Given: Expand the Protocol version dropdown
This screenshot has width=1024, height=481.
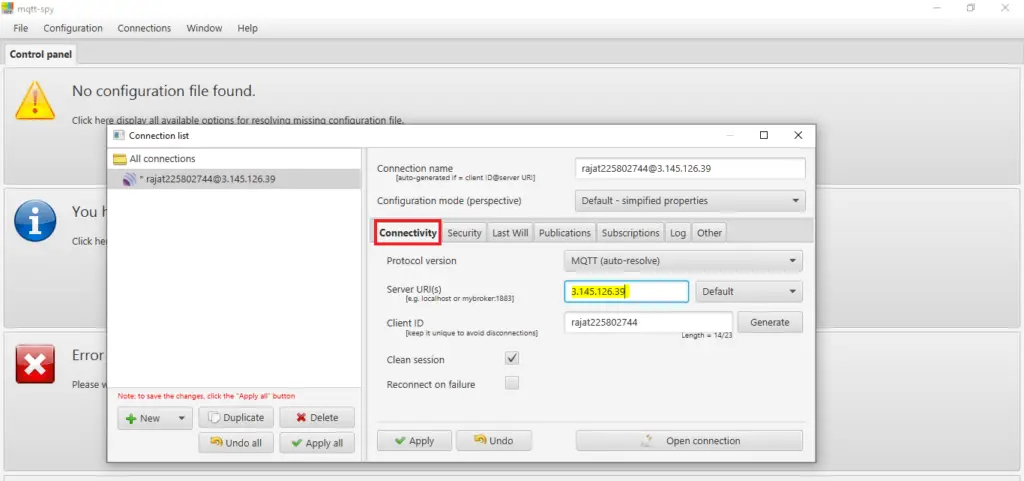Looking at the screenshot, I should coord(682,260).
